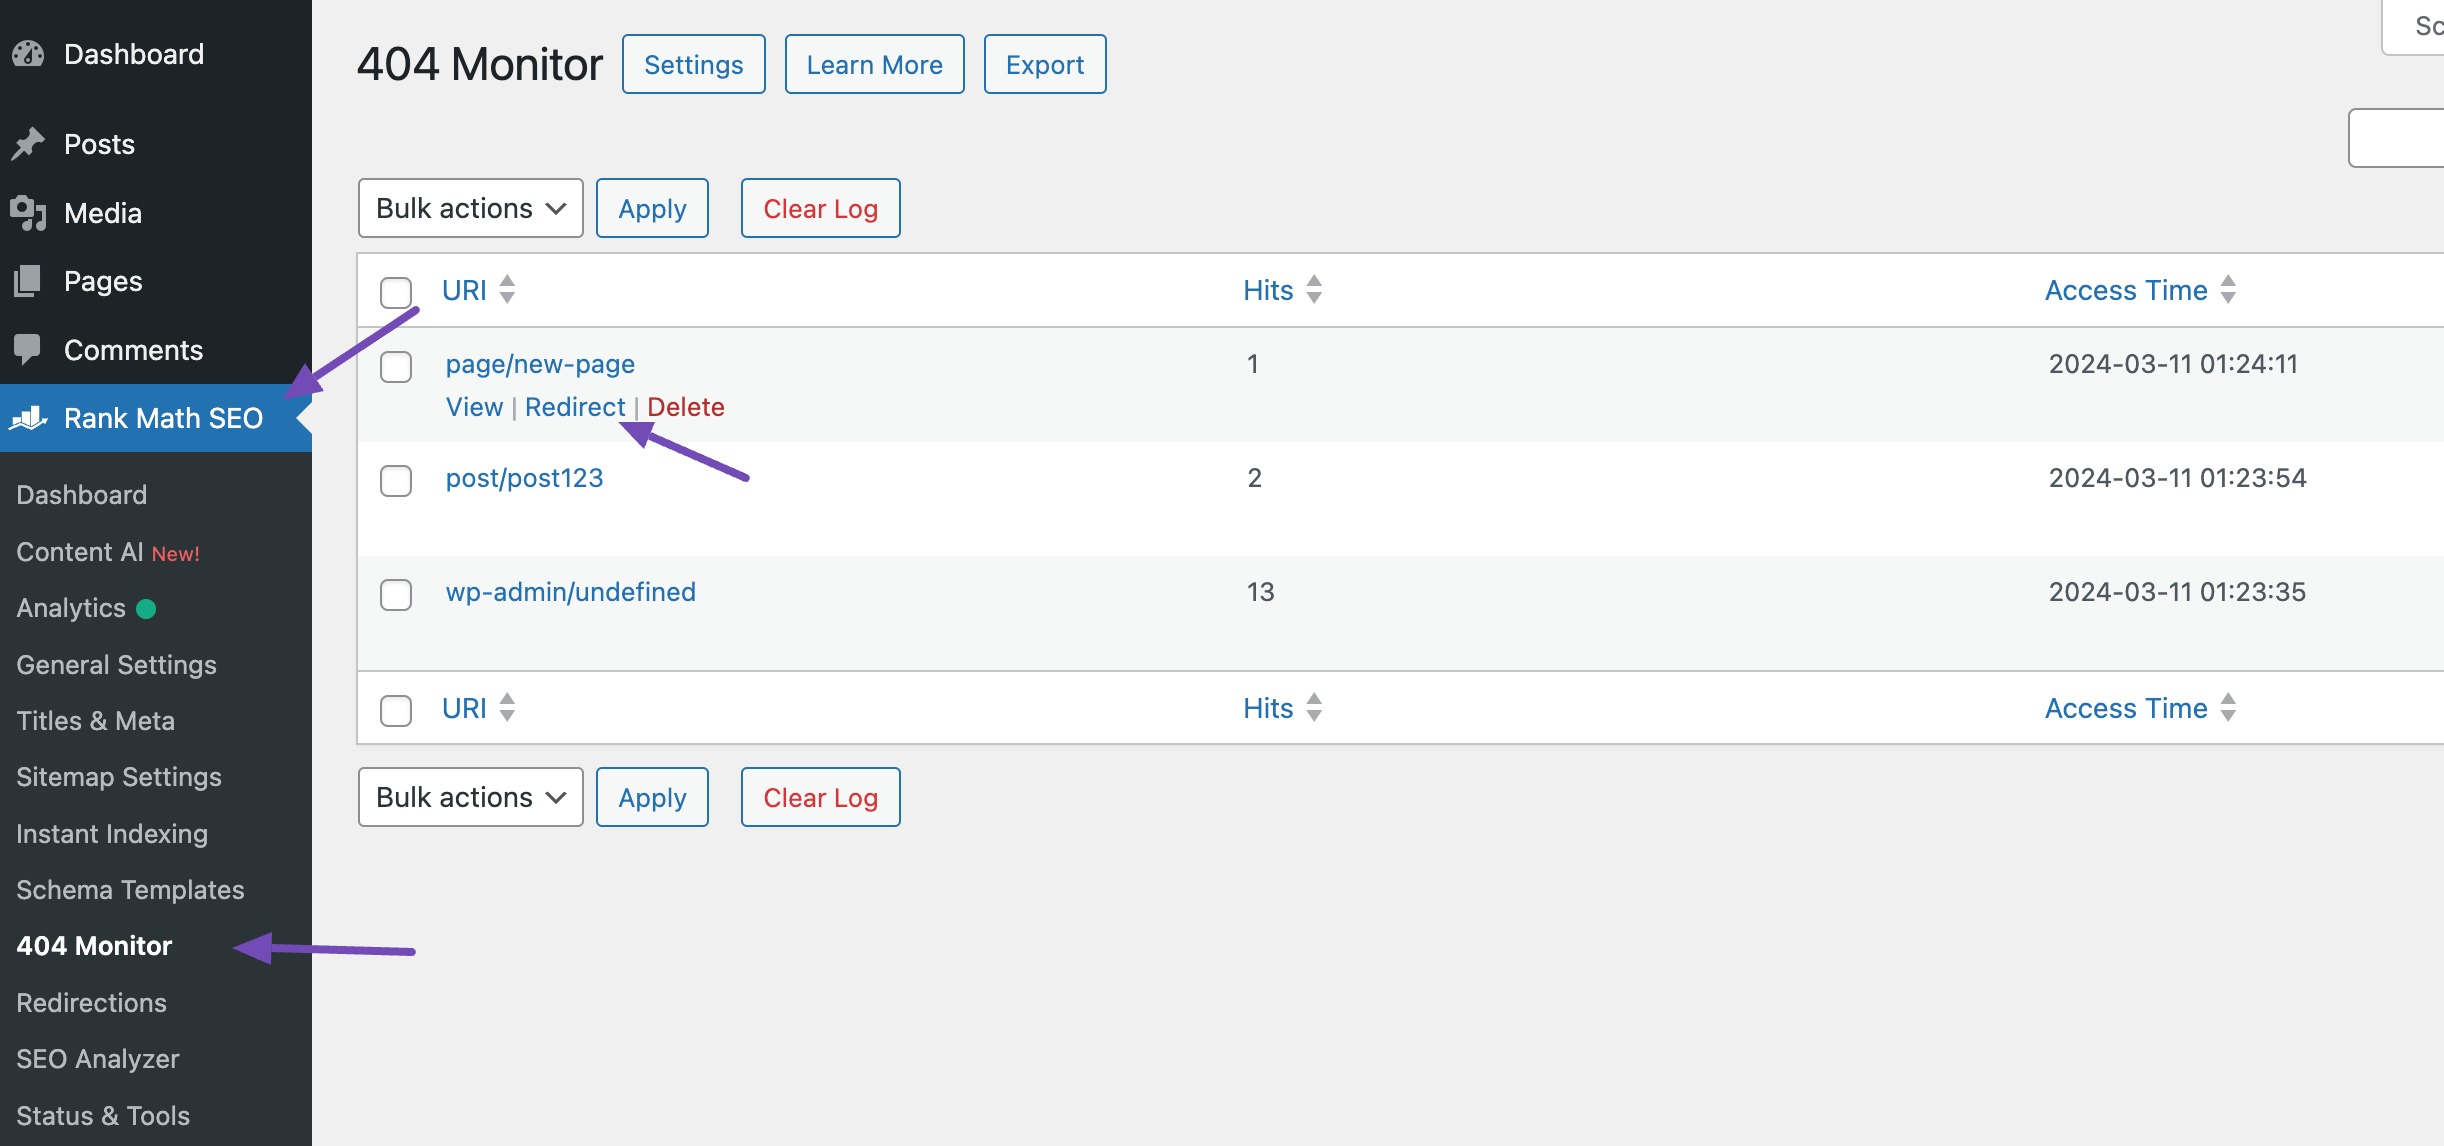Click the Media library icon
The image size is (2444, 1146).
[28, 213]
